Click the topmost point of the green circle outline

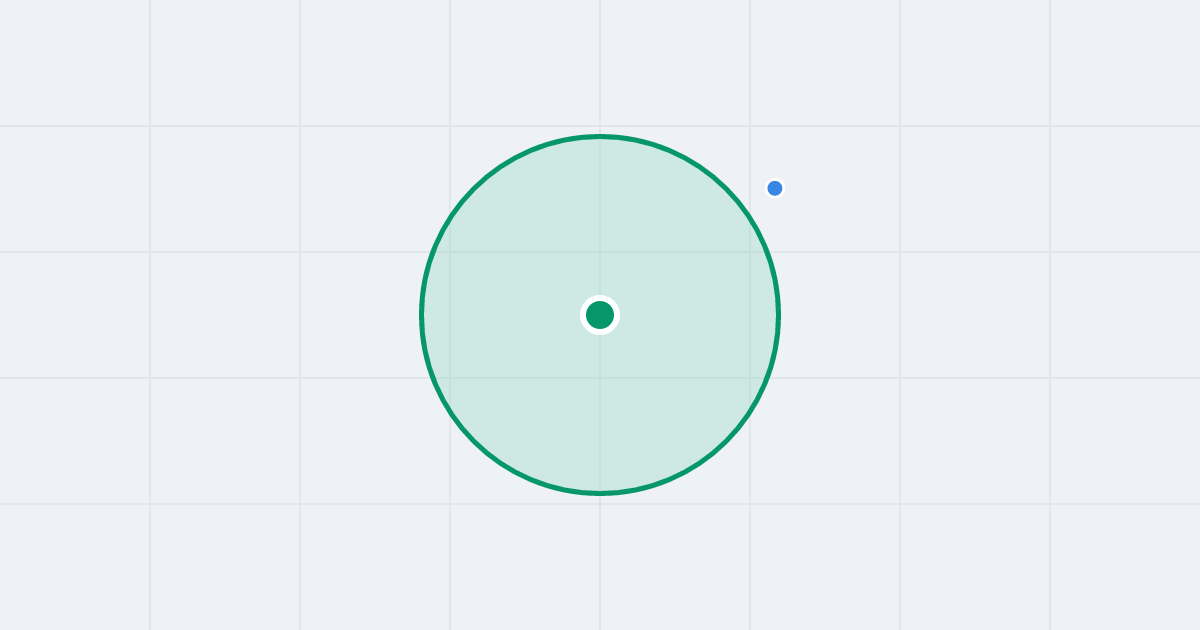(600, 136)
